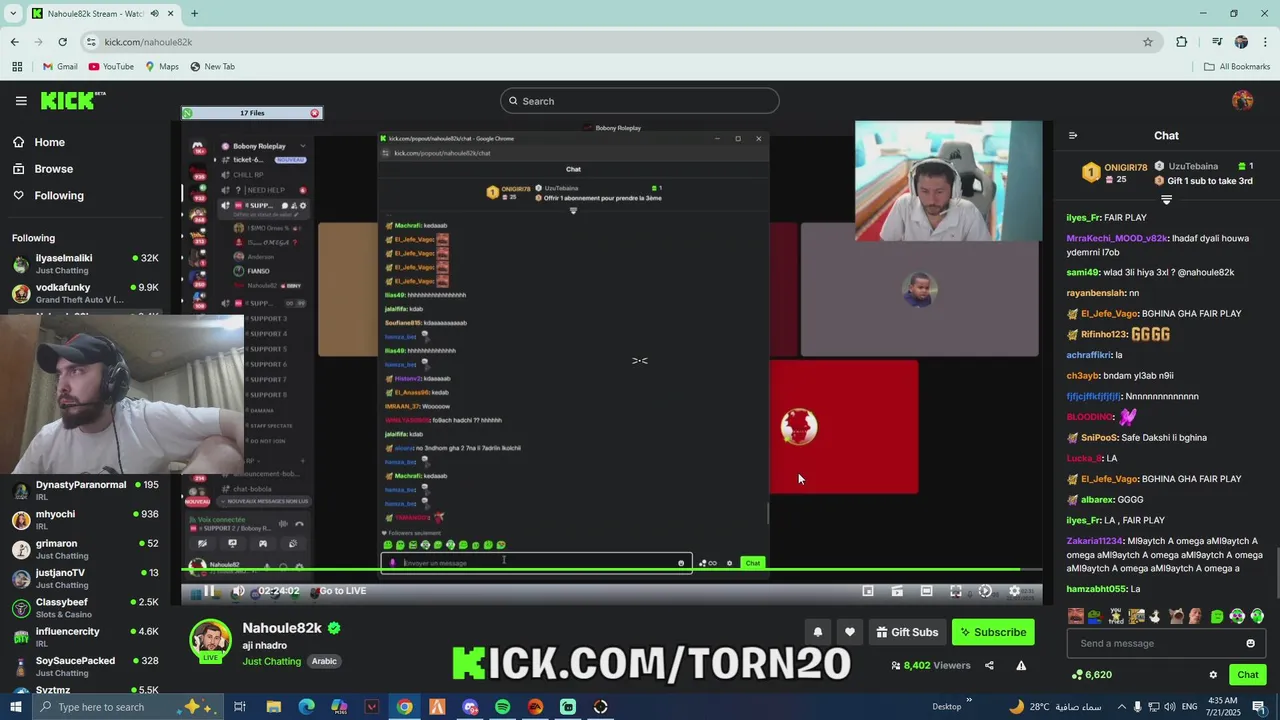Reload the page in Chrome
Image resolution: width=1280 pixels, height=720 pixels.
click(62, 42)
